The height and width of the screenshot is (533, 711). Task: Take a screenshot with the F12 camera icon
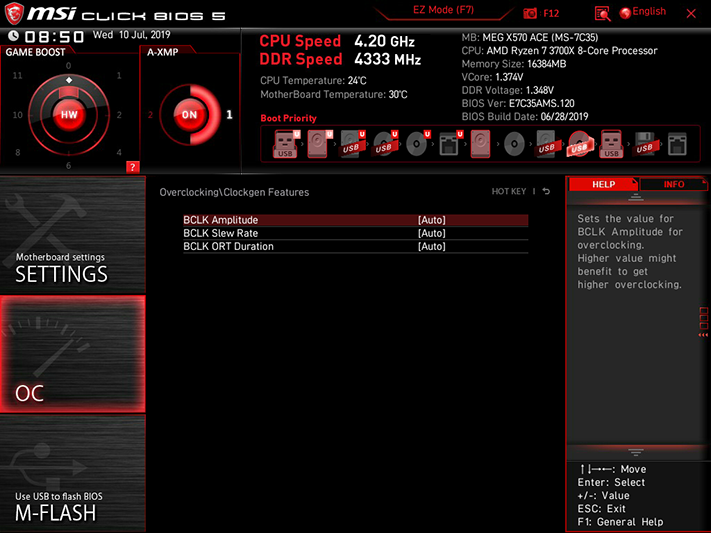pyautogui.click(x=530, y=13)
